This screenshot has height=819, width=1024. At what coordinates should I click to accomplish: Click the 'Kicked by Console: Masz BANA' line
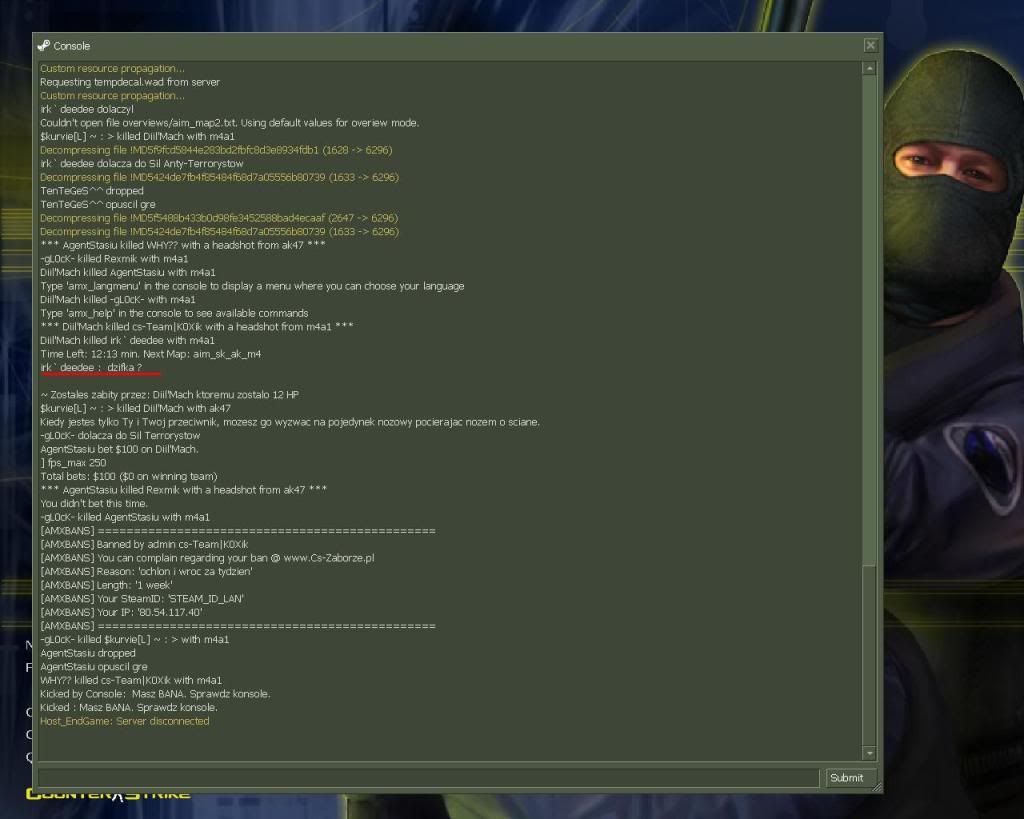[155, 694]
